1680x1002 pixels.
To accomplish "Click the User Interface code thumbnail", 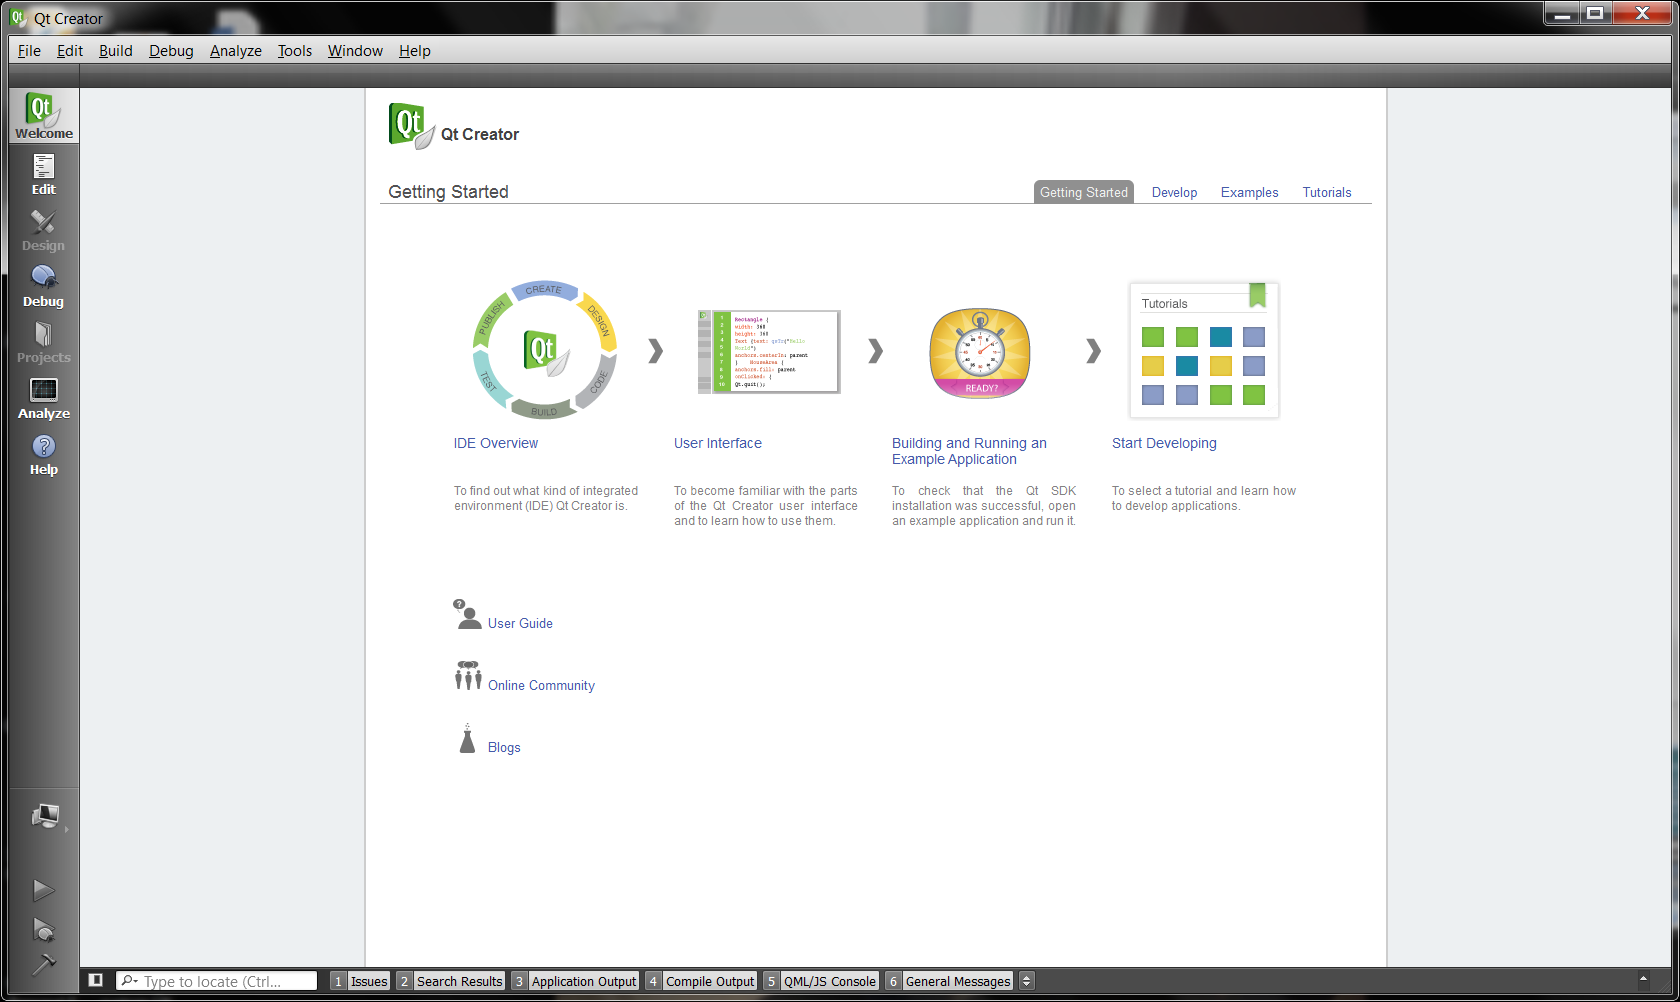I will coord(768,351).
